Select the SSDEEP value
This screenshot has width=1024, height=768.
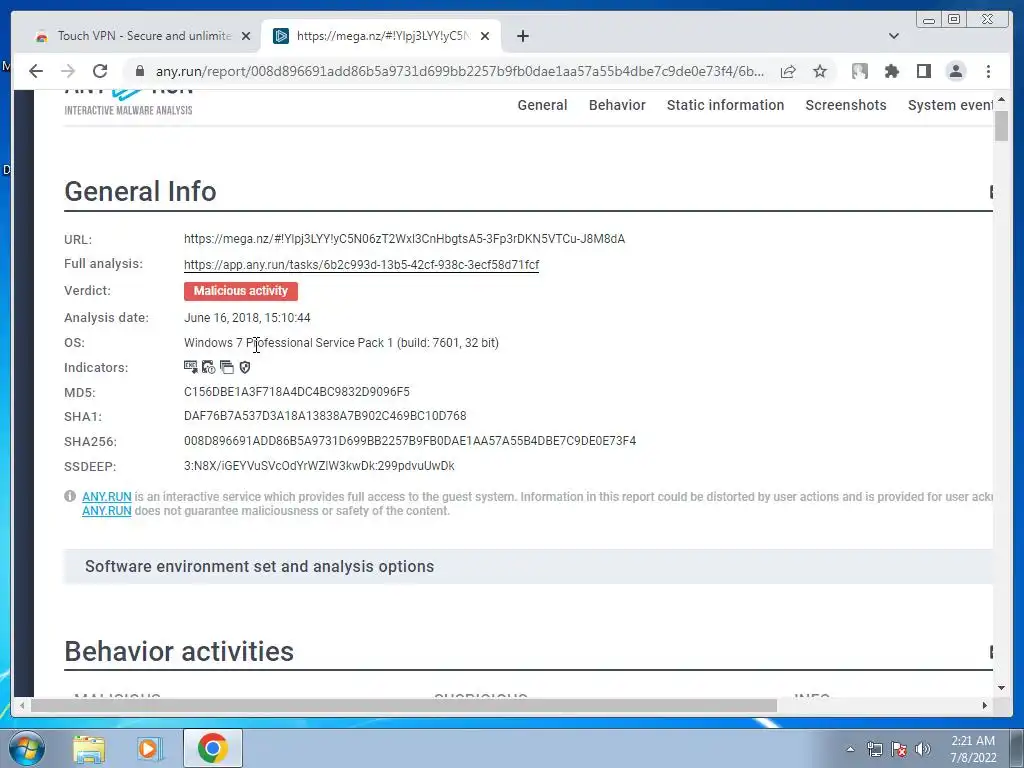coord(319,466)
